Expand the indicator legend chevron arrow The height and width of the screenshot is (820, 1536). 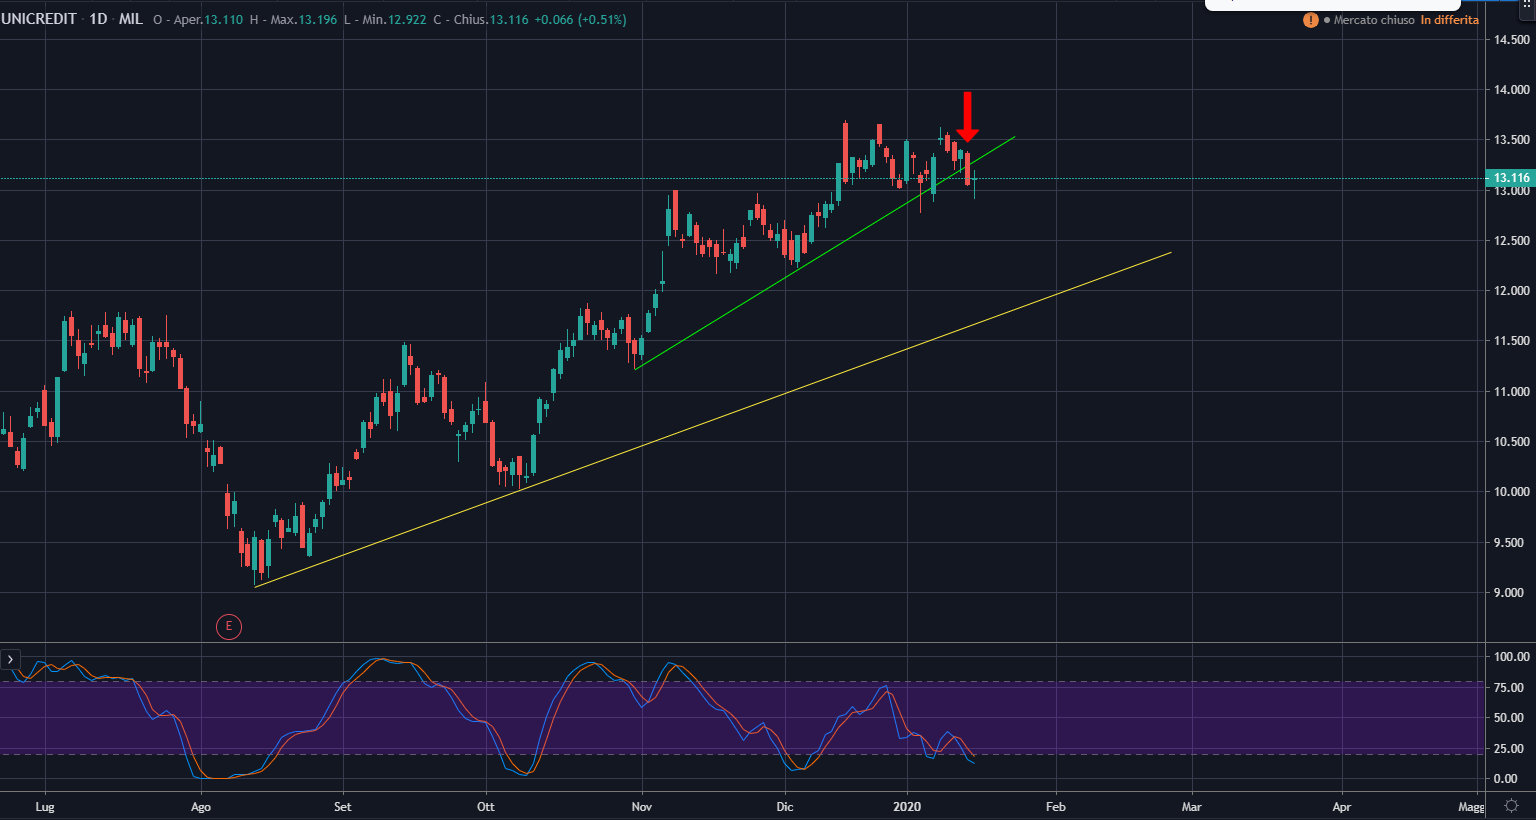(10, 660)
